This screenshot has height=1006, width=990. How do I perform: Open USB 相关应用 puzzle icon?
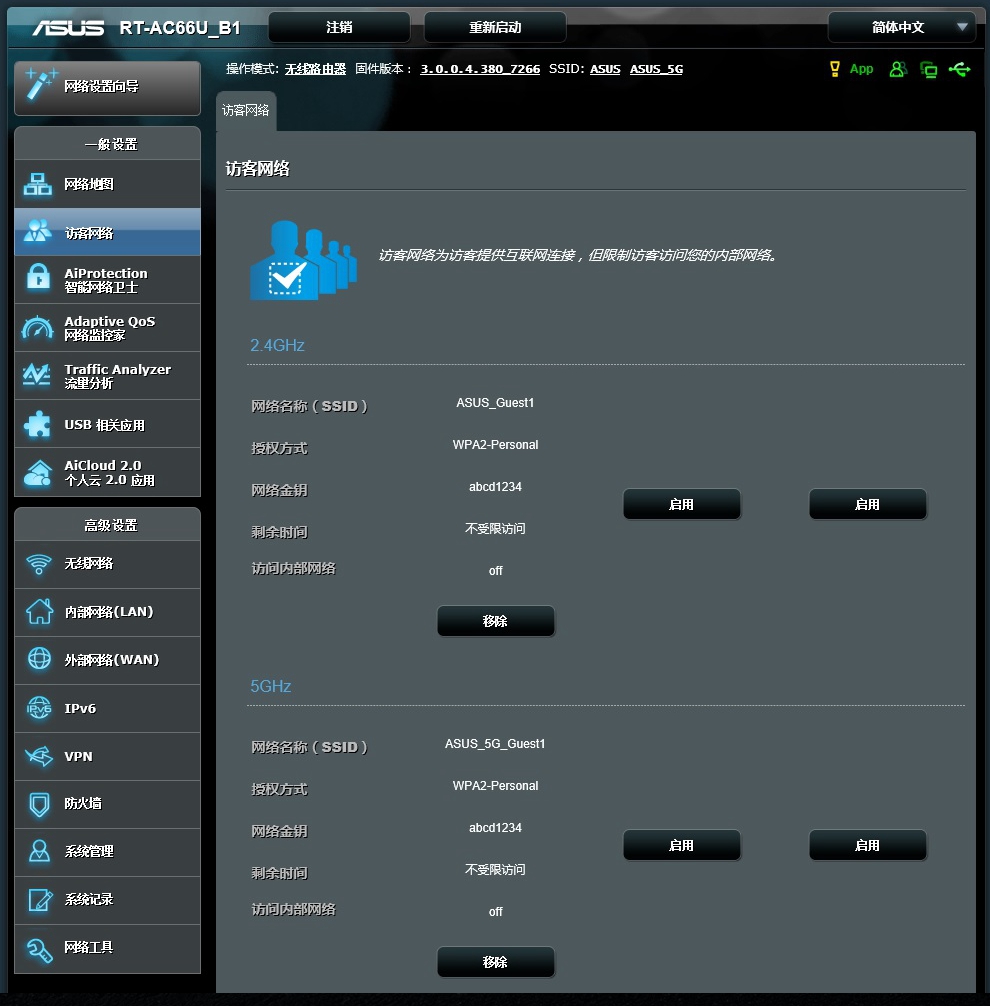tap(38, 425)
